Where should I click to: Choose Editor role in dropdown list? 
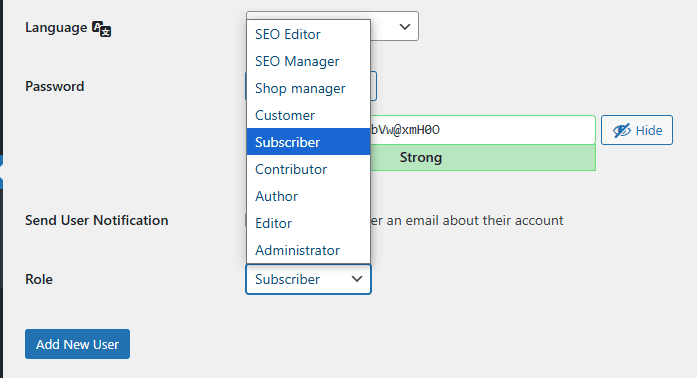click(308, 223)
